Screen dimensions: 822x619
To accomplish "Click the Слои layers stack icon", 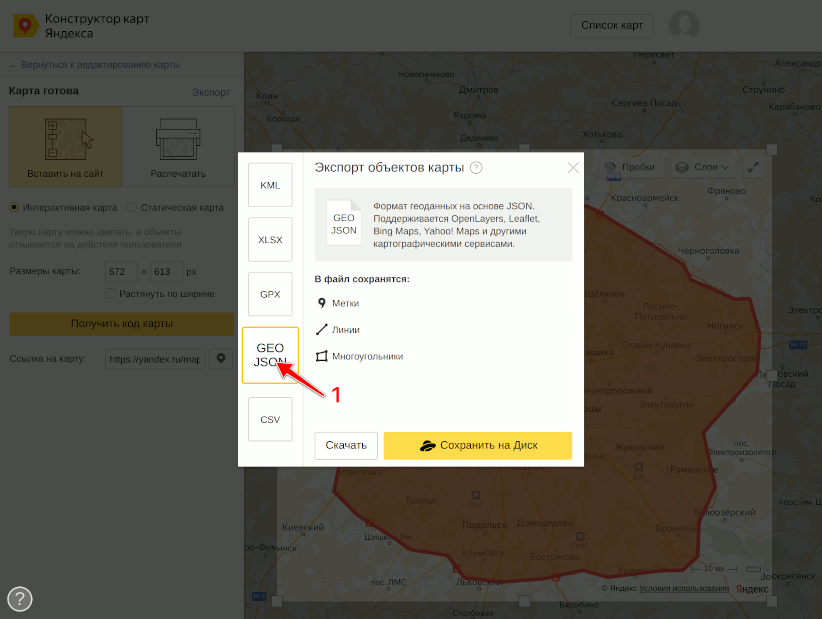I will [x=682, y=168].
